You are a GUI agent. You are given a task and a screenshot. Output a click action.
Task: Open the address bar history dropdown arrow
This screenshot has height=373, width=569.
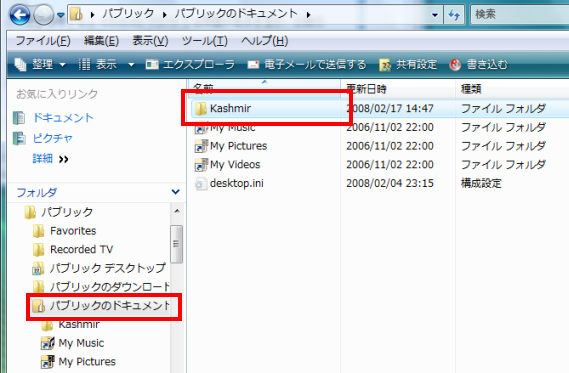point(435,15)
